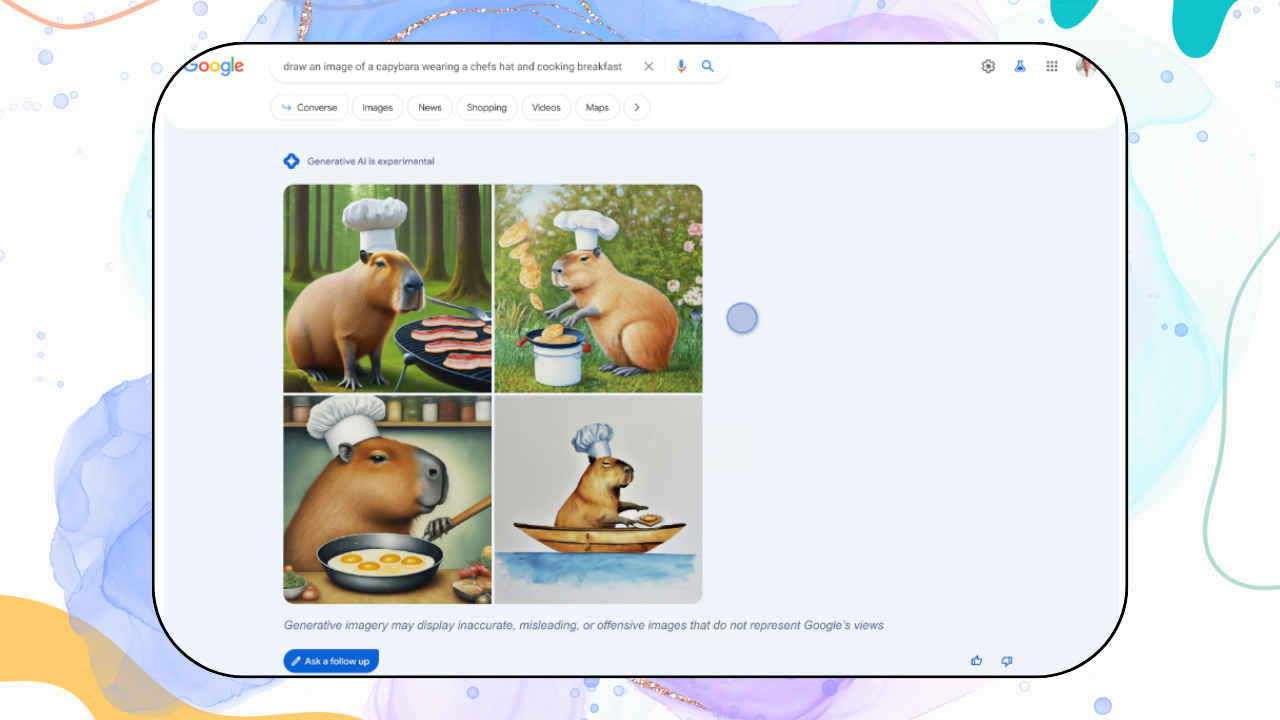Start voice search with microphone icon
Image resolution: width=1280 pixels, height=720 pixels.
[681, 66]
